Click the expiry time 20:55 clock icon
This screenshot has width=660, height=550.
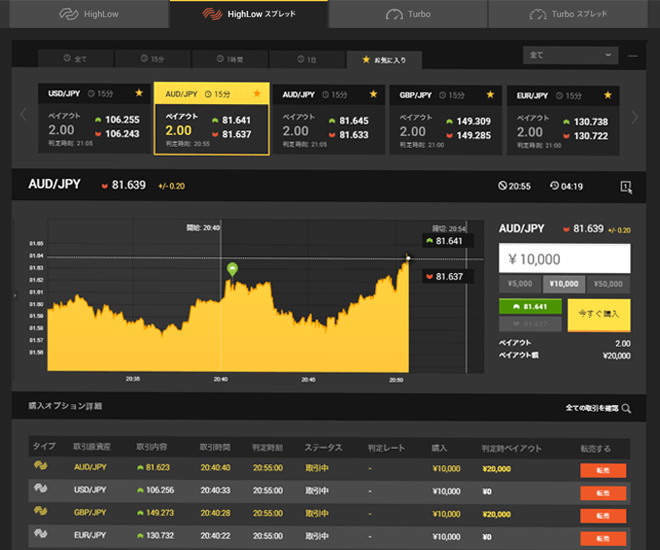502,186
